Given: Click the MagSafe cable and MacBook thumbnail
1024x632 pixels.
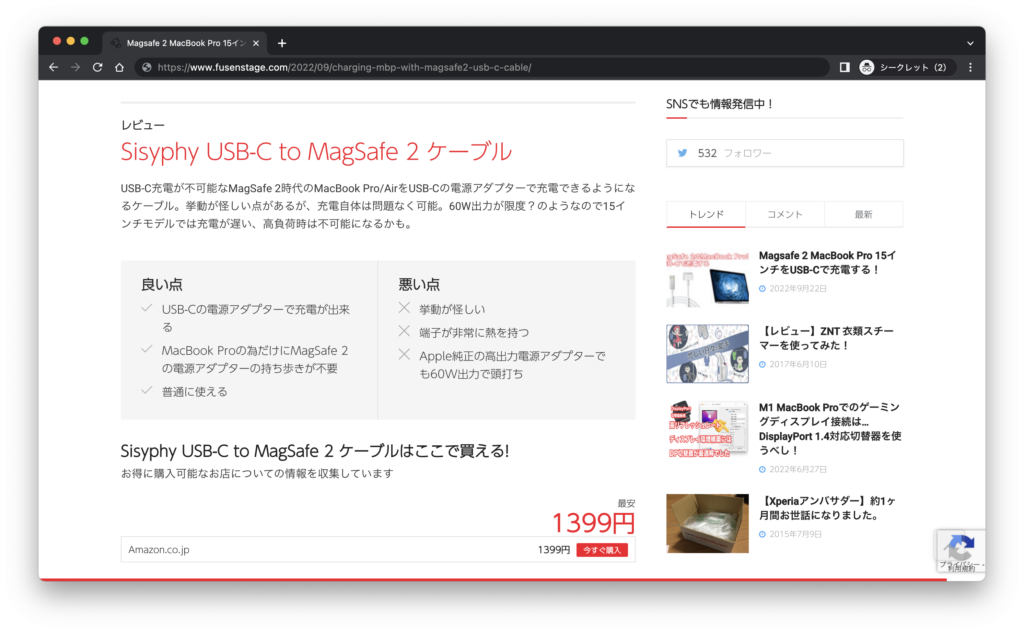Looking at the screenshot, I should [707, 279].
